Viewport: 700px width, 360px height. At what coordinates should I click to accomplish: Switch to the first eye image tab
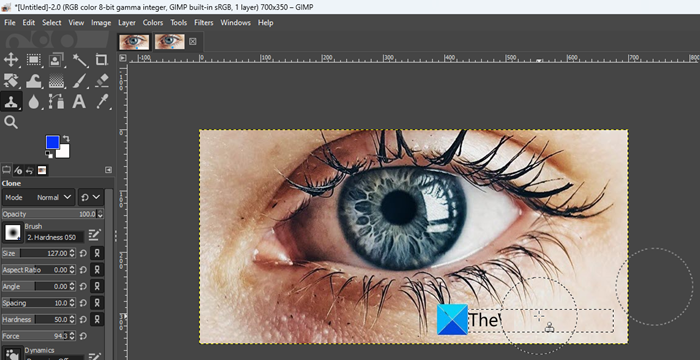[x=134, y=42]
